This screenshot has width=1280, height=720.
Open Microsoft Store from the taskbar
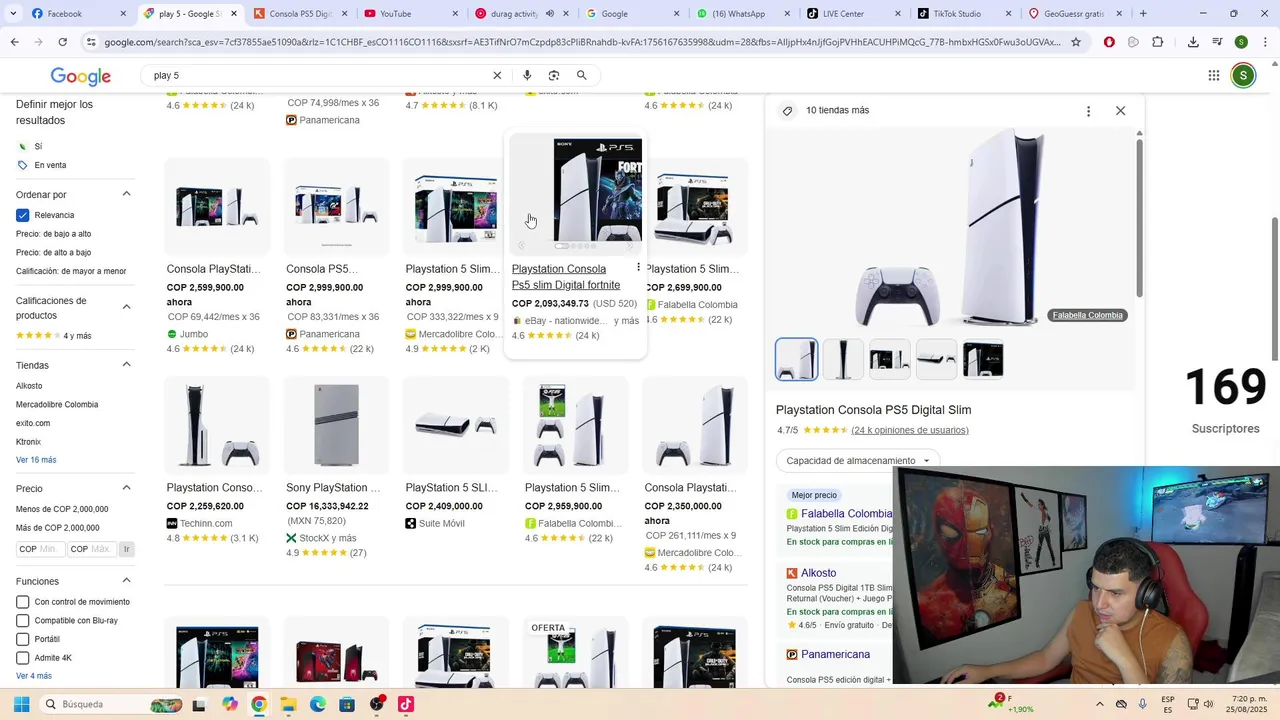347,704
